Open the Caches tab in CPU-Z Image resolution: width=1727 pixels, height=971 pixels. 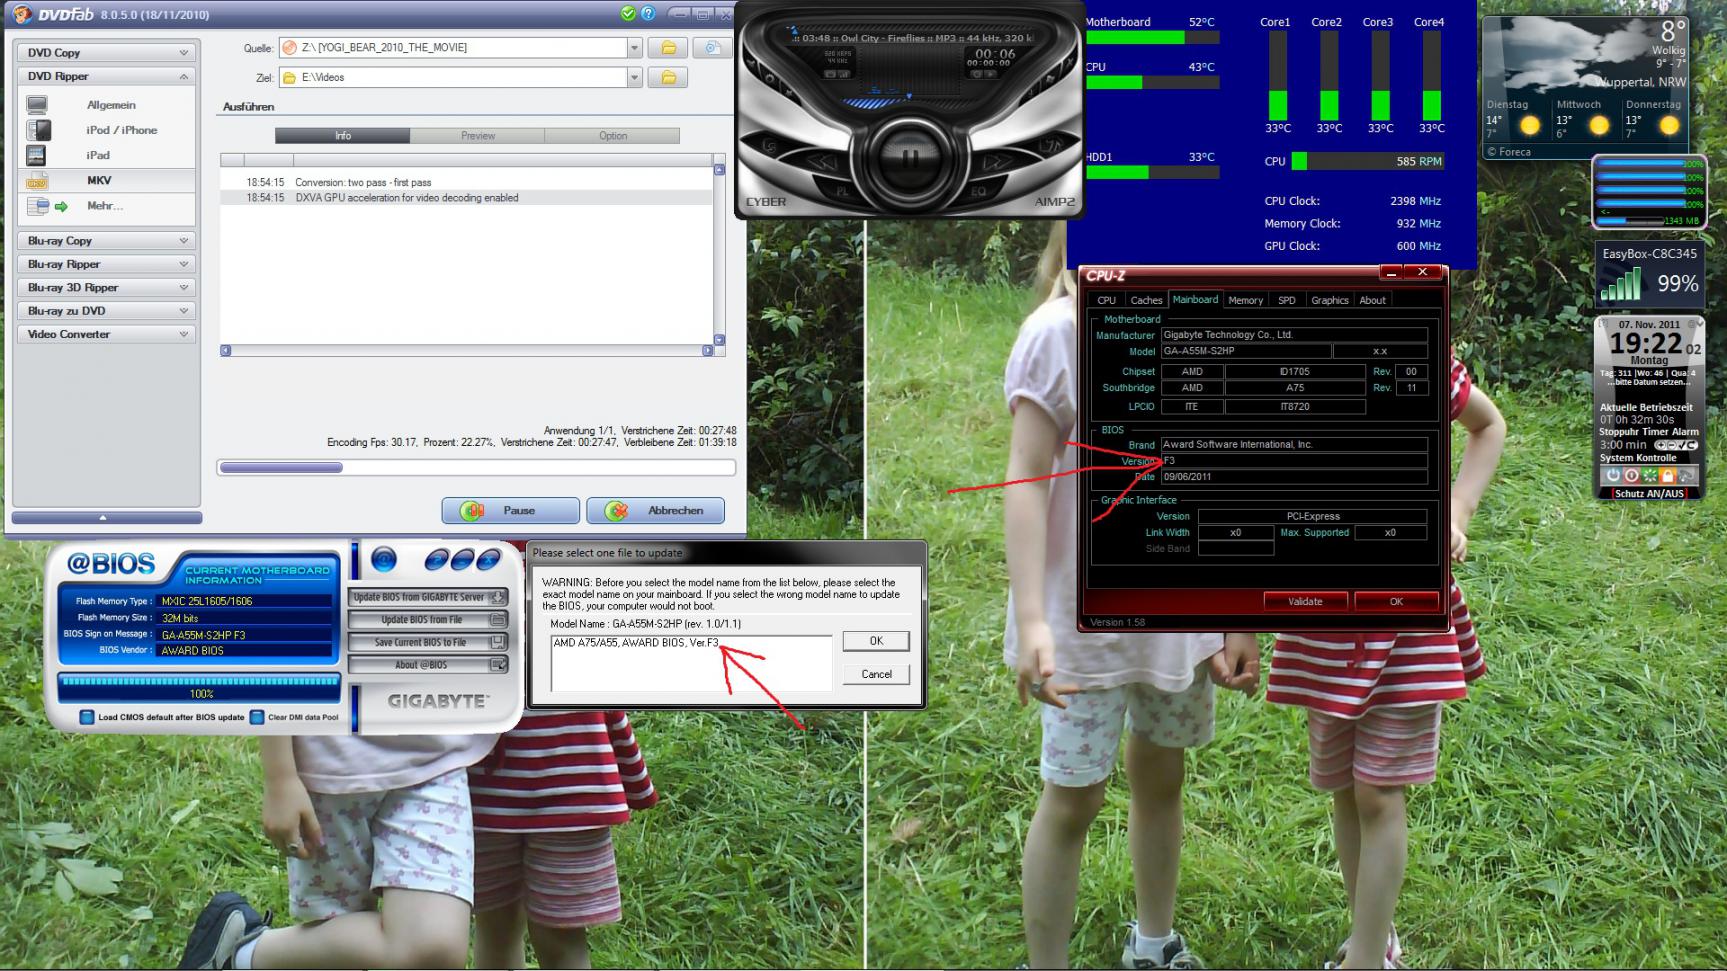pyautogui.click(x=1146, y=300)
